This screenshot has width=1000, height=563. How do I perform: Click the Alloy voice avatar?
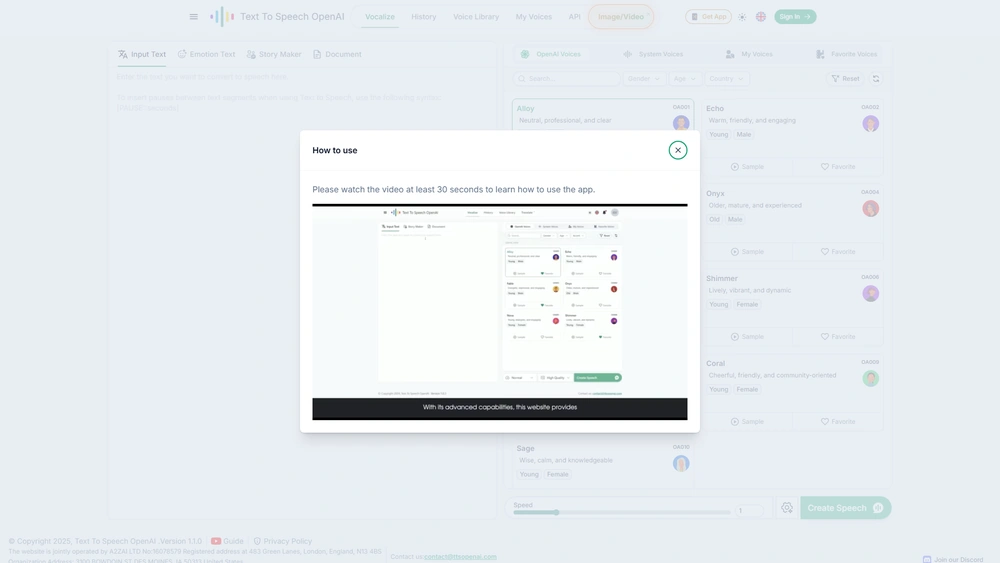click(681, 122)
